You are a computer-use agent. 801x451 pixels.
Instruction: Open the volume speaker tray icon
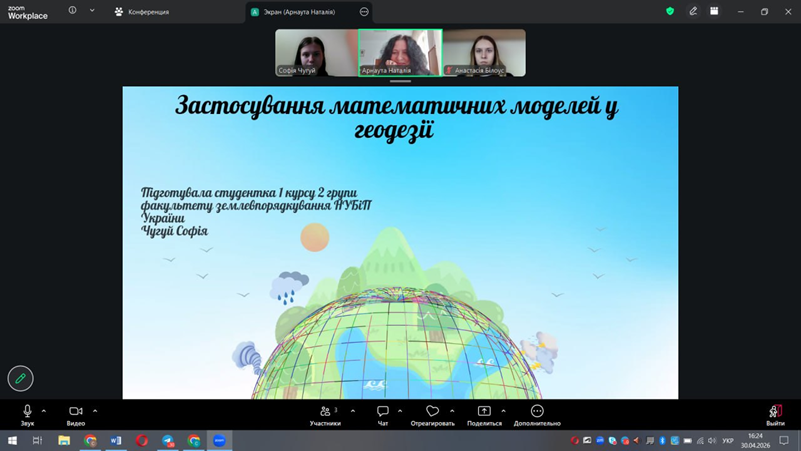tap(712, 440)
